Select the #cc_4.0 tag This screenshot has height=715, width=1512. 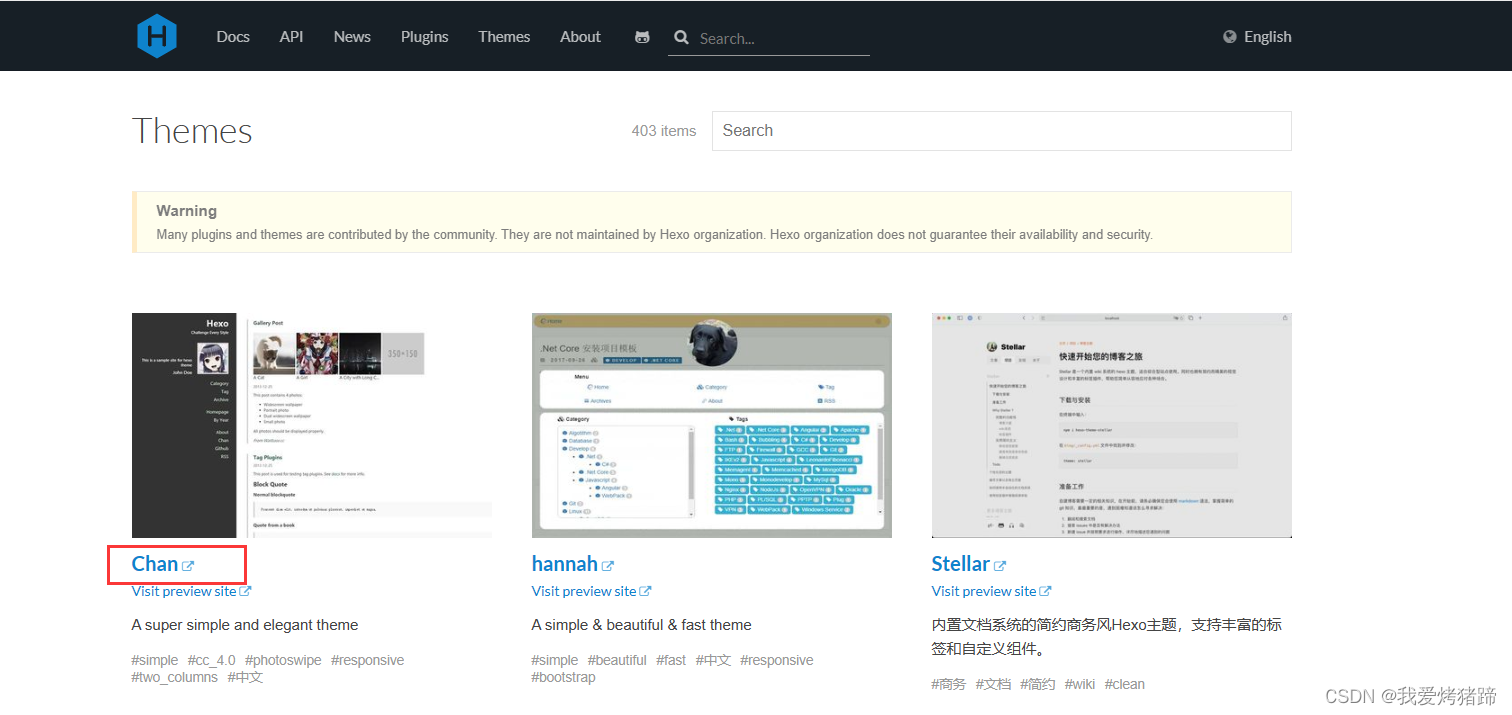click(211, 660)
